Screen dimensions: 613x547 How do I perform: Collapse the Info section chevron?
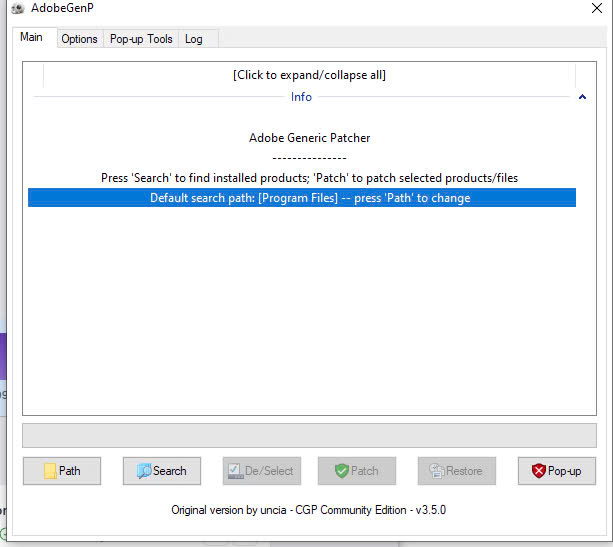tap(582, 97)
